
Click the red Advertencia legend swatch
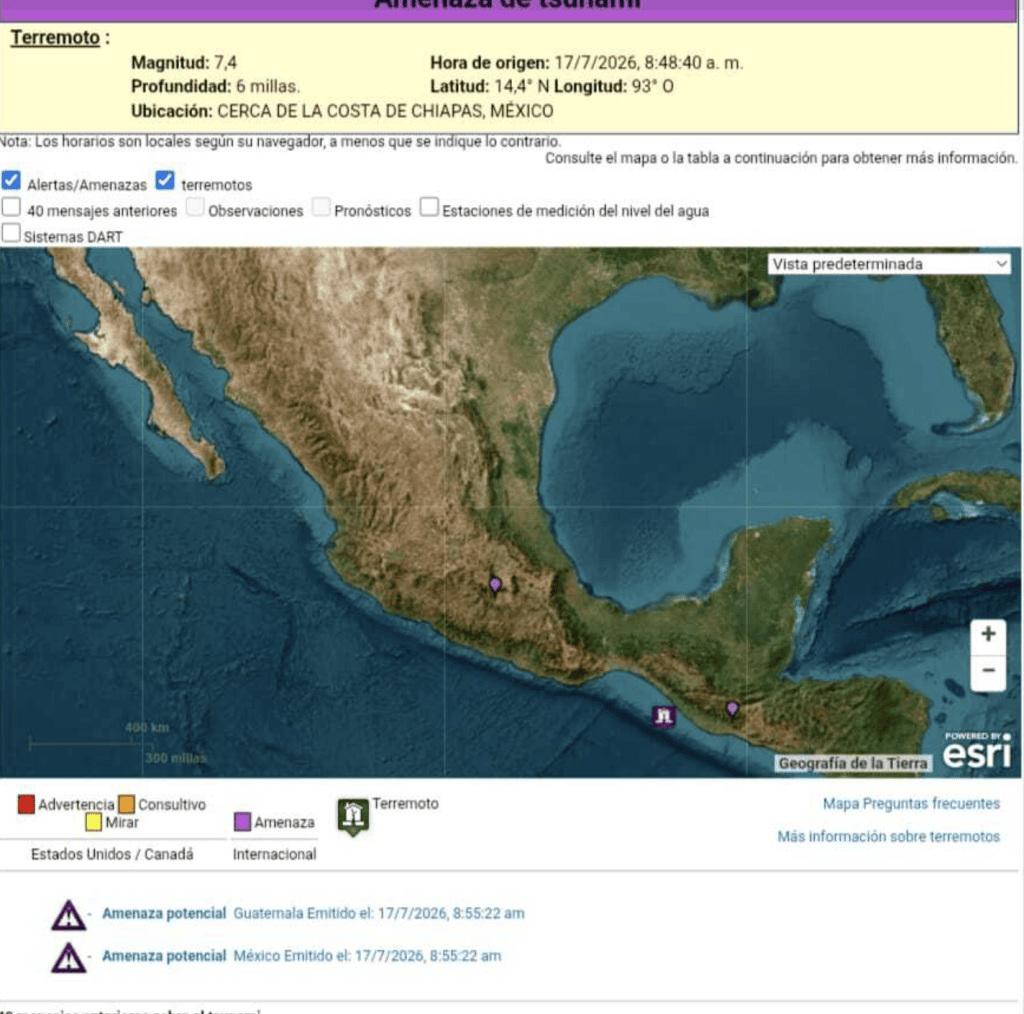[x=26, y=804]
